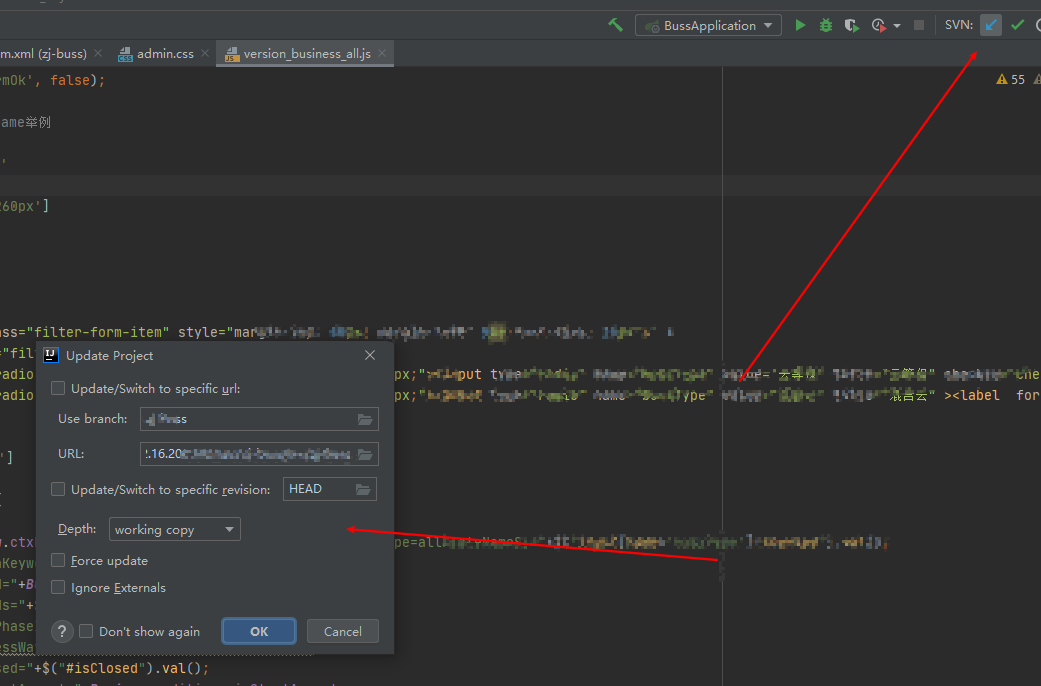Click the help question mark in Update Project dialog
The width and height of the screenshot is (1041, 686).
[x=62, y=631]
